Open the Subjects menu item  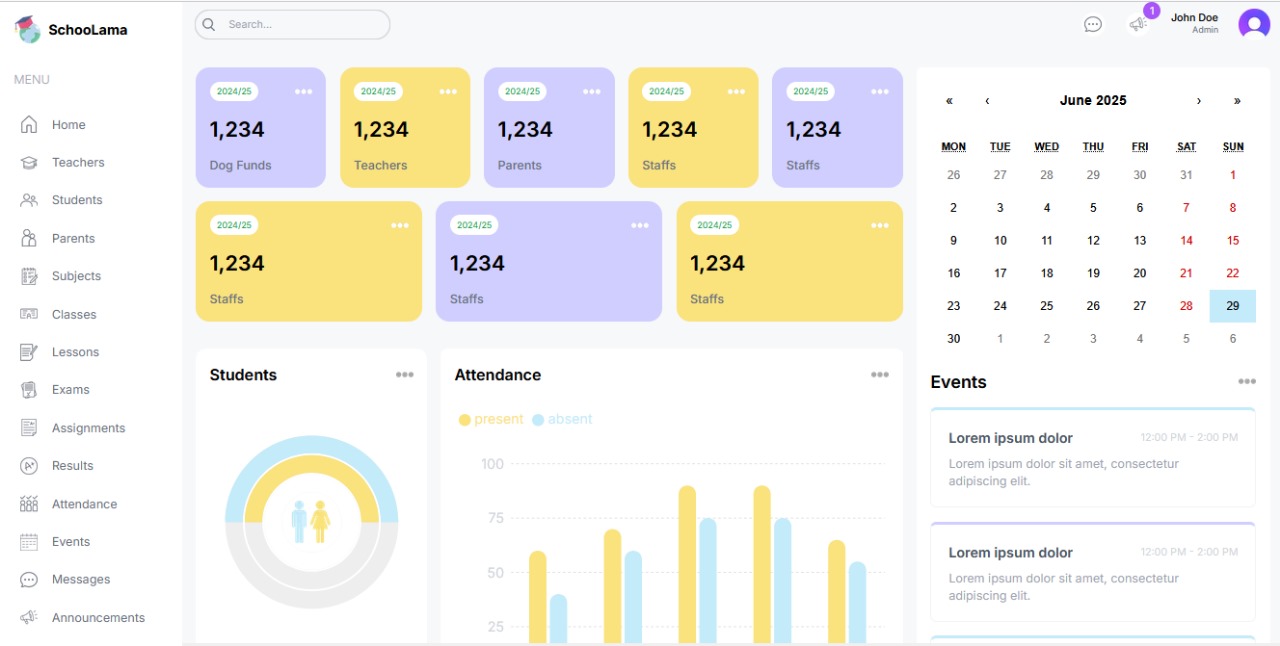[76, 276]
